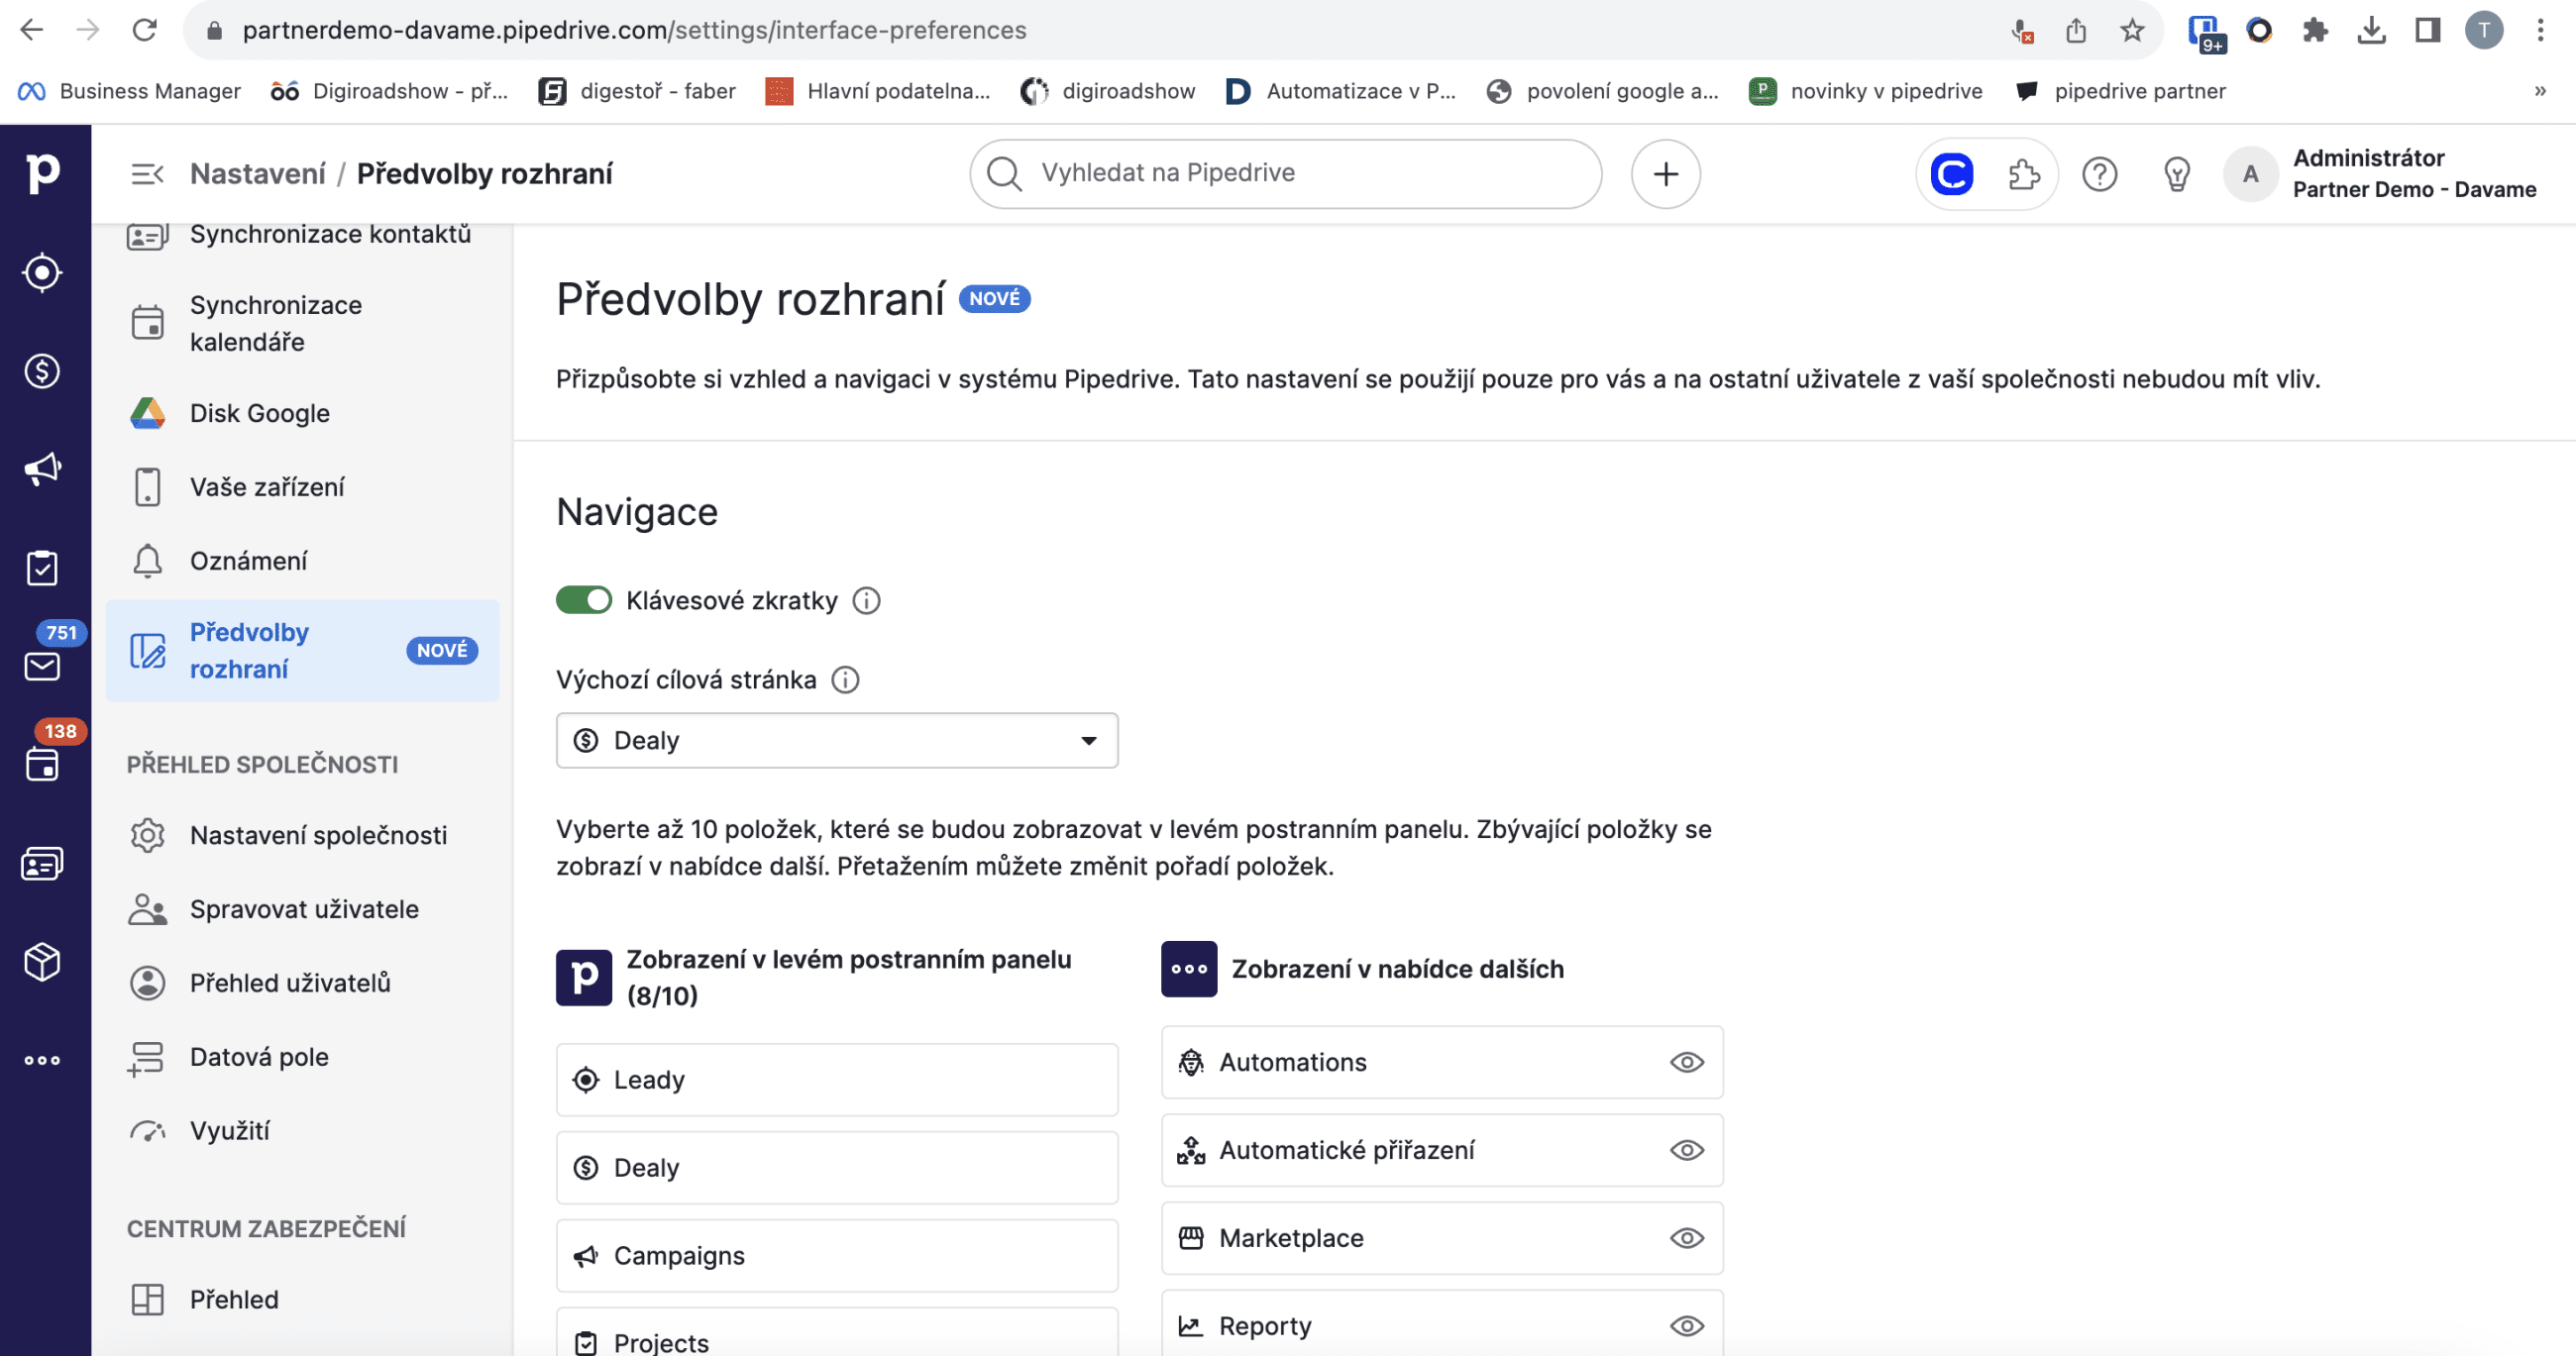The width and height of the screenshot is (2576, 1356).
Task: Click the Vyhledat na Pipedrive search field
Action: click(1285, 174)
